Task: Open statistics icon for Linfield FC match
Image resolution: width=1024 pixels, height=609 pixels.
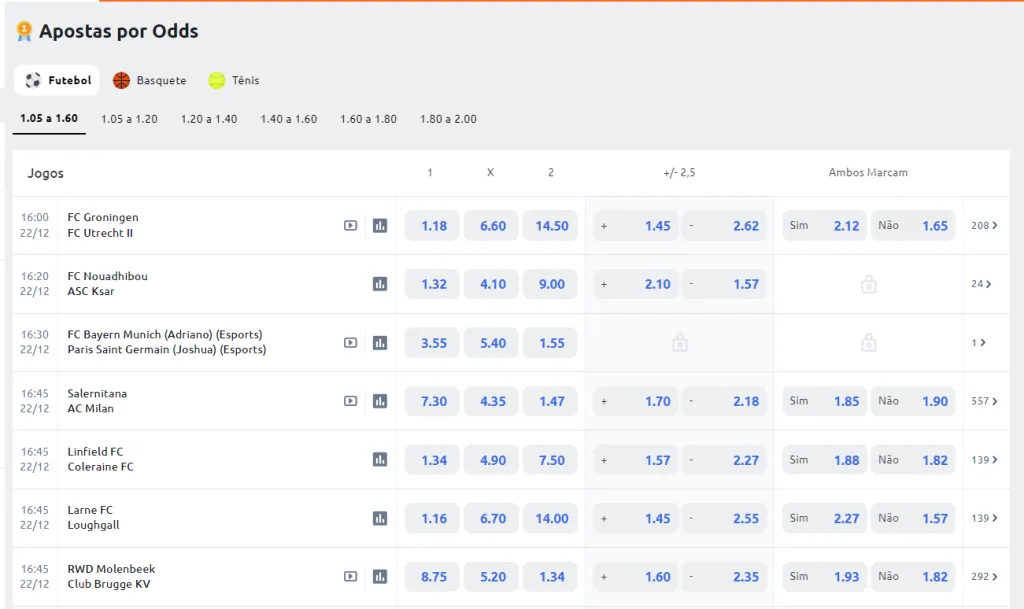Action: coord(380,460)
